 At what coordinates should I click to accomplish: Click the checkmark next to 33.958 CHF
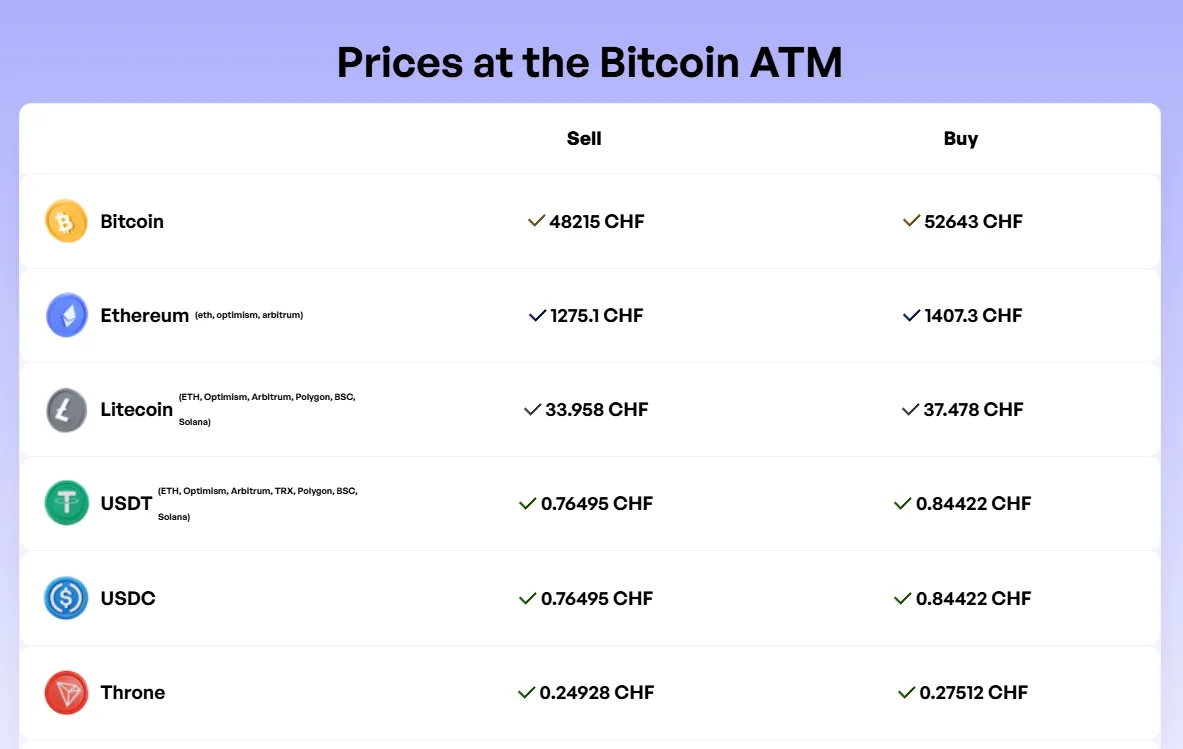tap(533, 410)
